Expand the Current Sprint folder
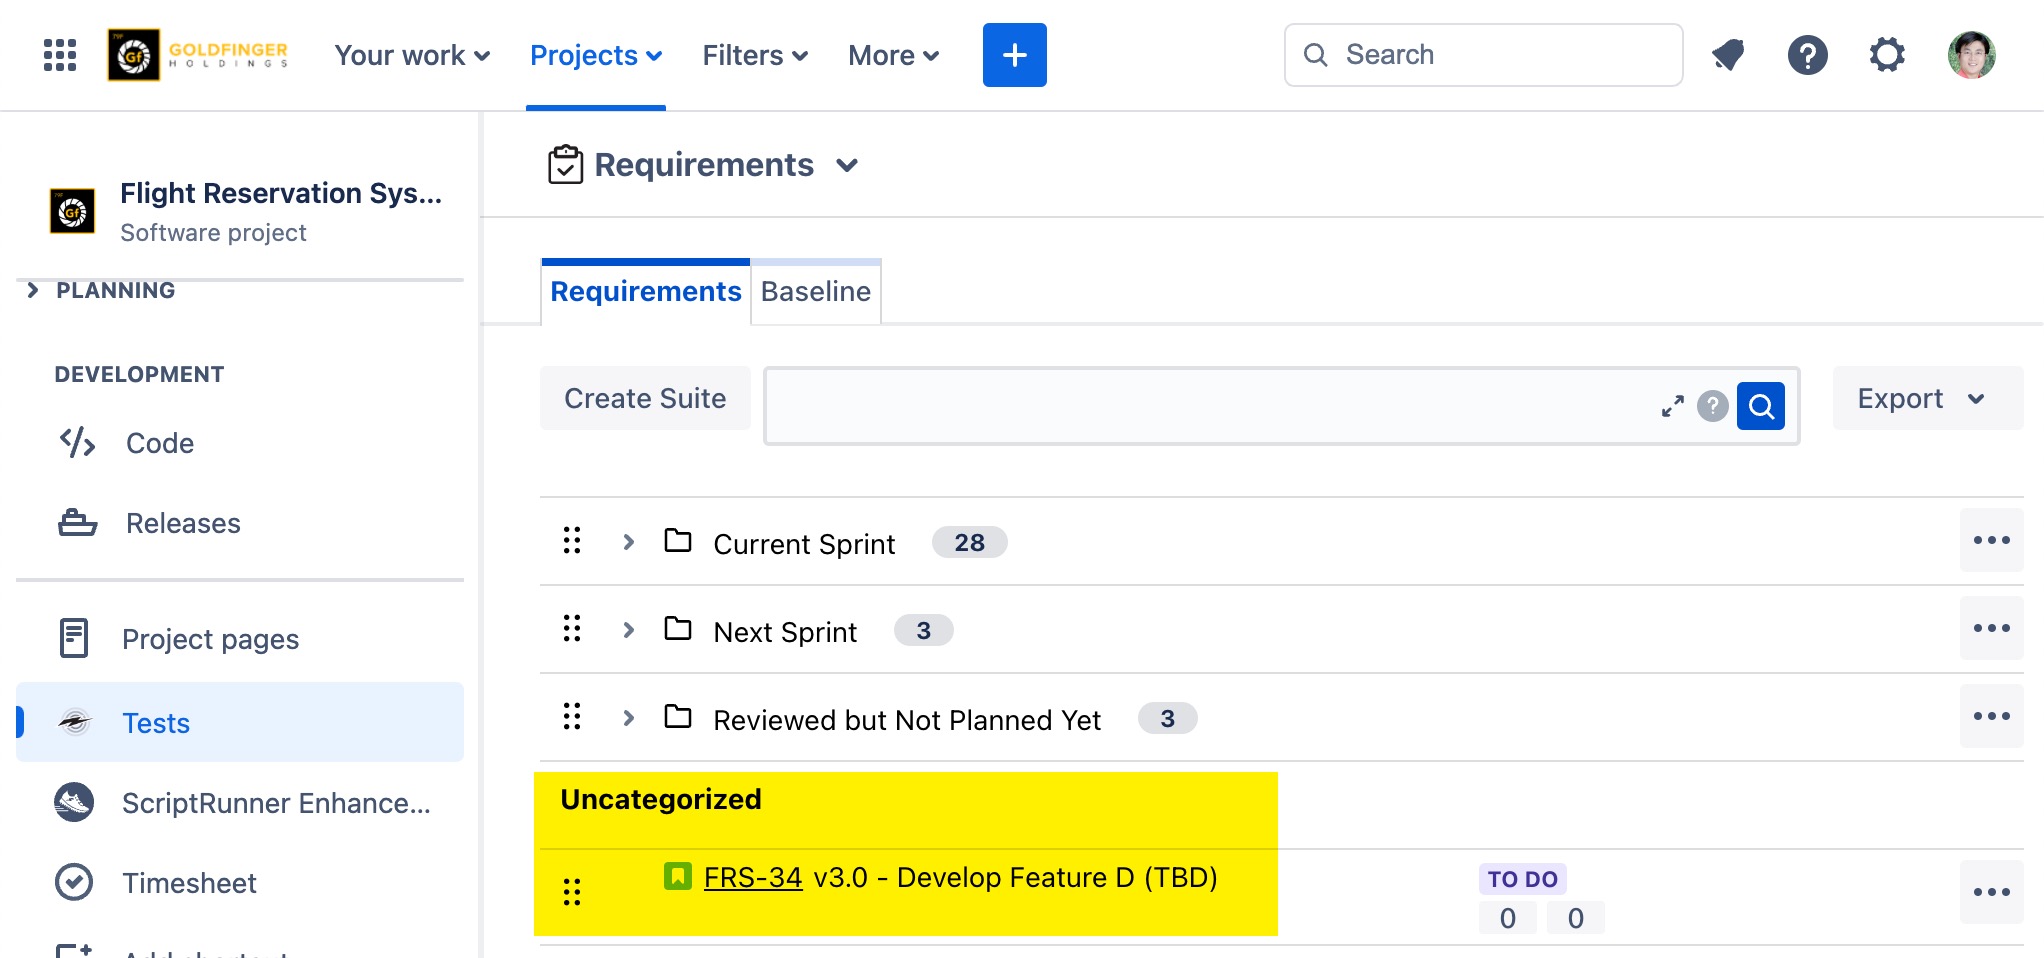This screenshot has width=2044, height=958. point(628,542)
